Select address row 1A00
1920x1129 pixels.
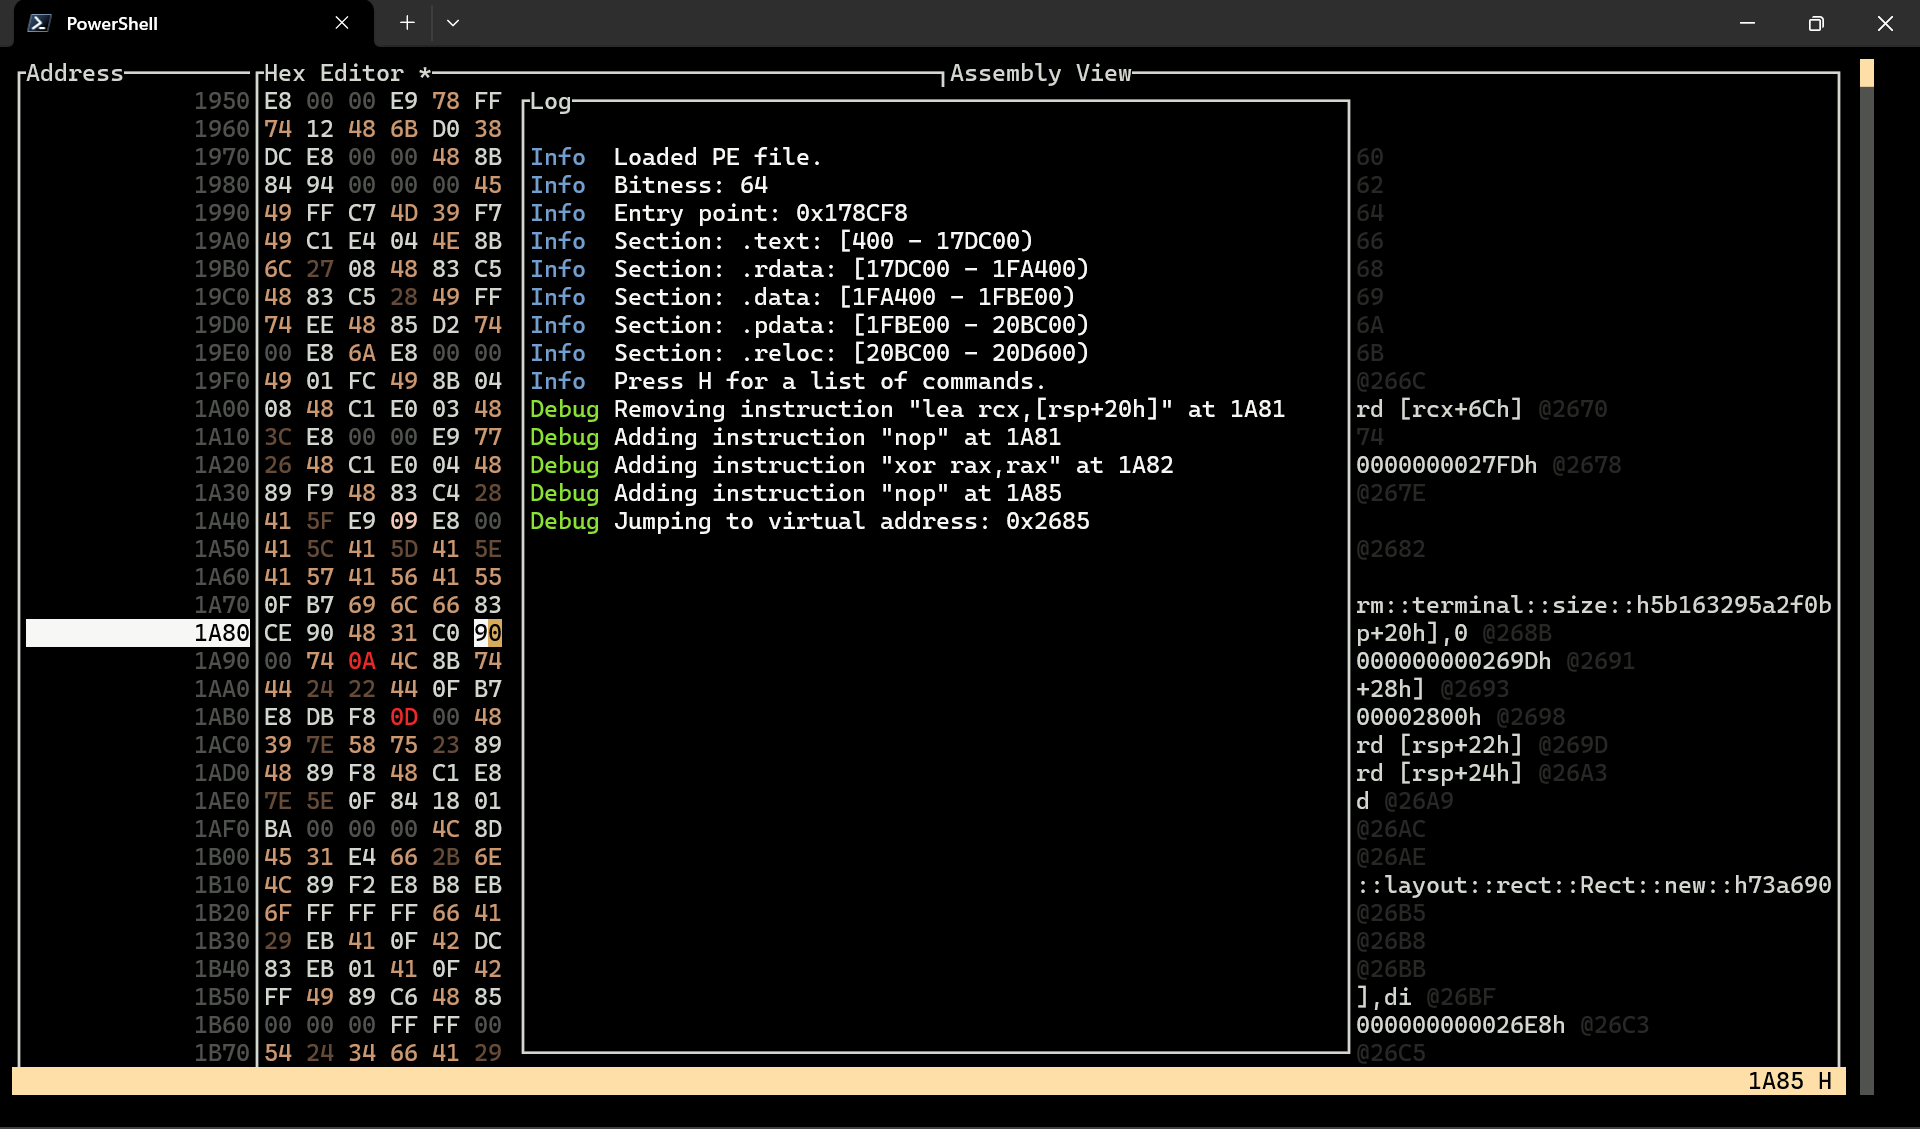pos(138,409)
